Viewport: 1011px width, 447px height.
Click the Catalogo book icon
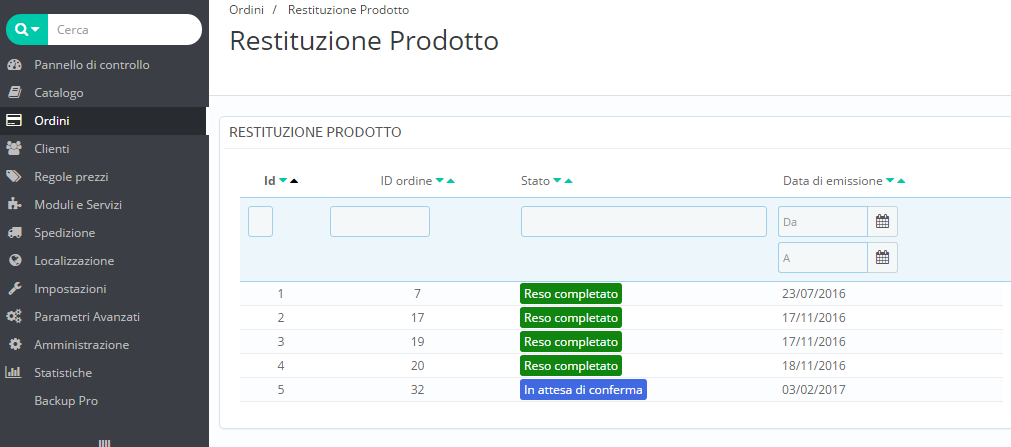[x=14, y=93]
